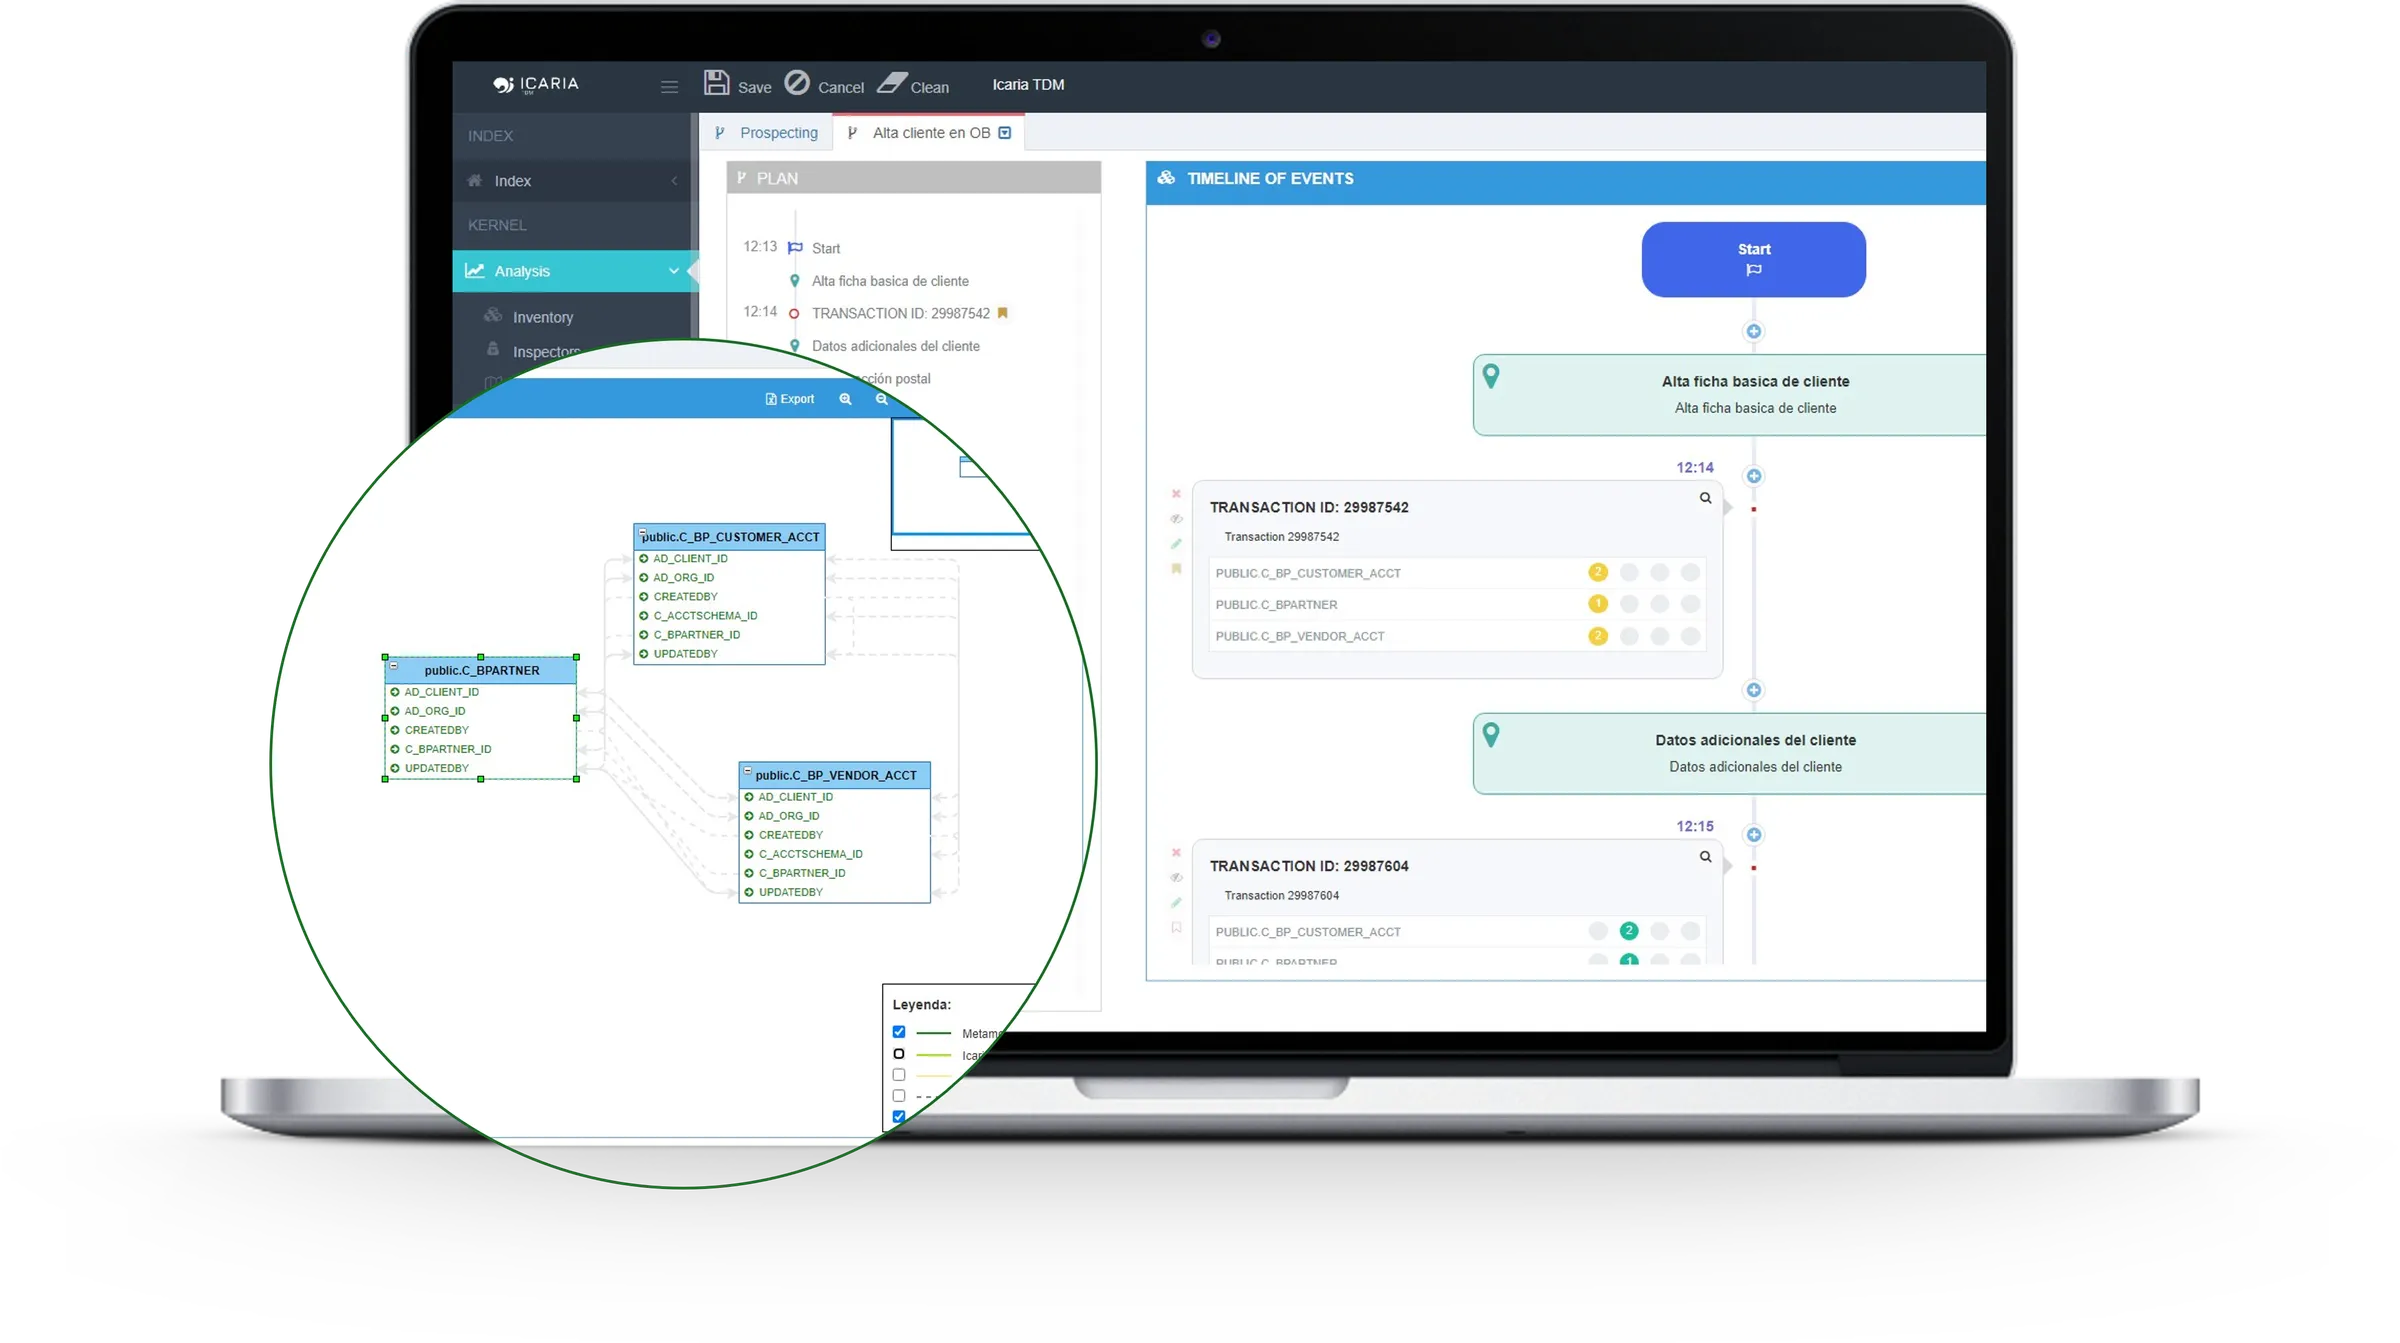The height and width of the screenshot is (1343, 2400).
Task: Toggle visibility eye for transaction 29987542
Action: click(1176, 519)
